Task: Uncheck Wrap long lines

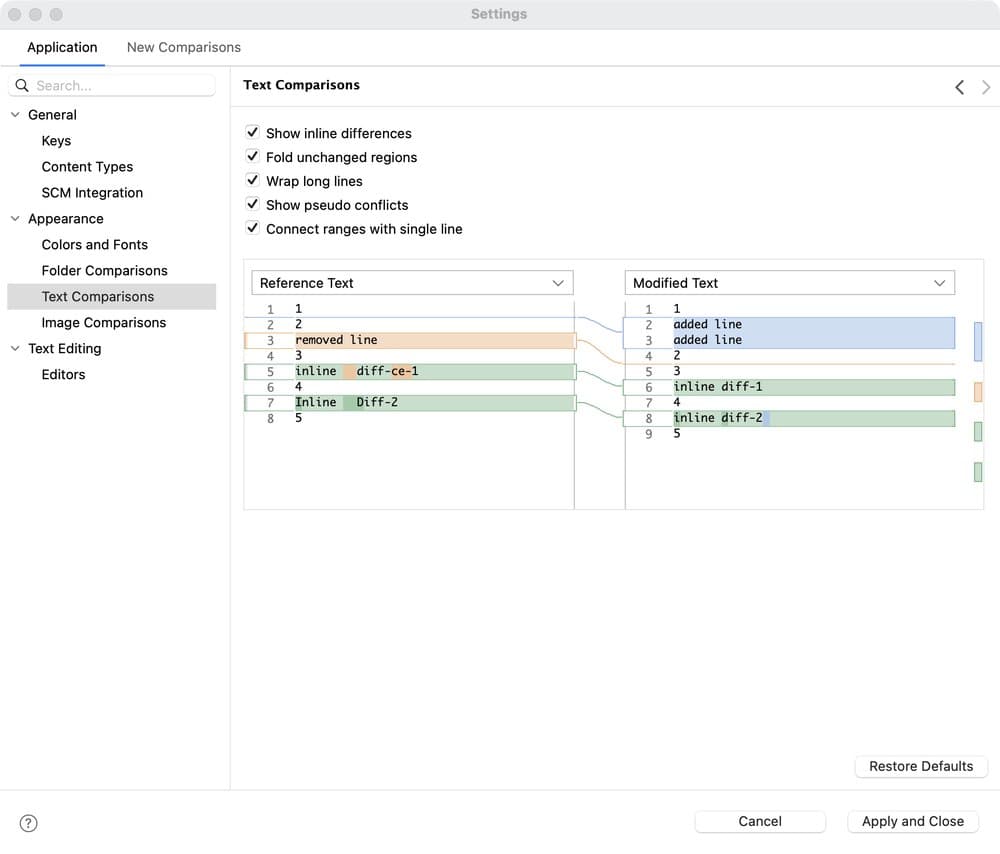Action: (253, 180)
